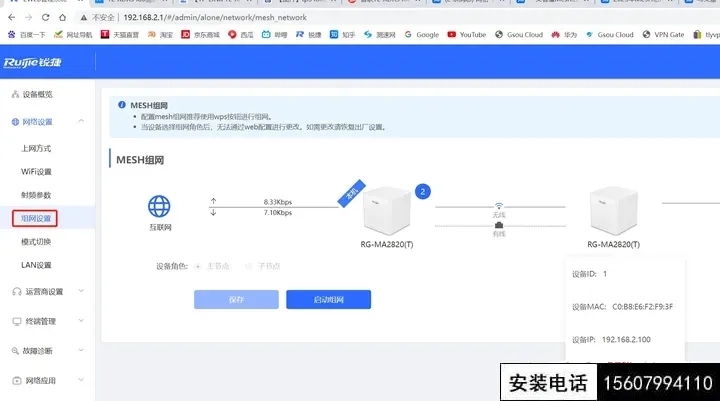Open 设备概览 in the sidebar
720x401 pixels.
point(32,94)
